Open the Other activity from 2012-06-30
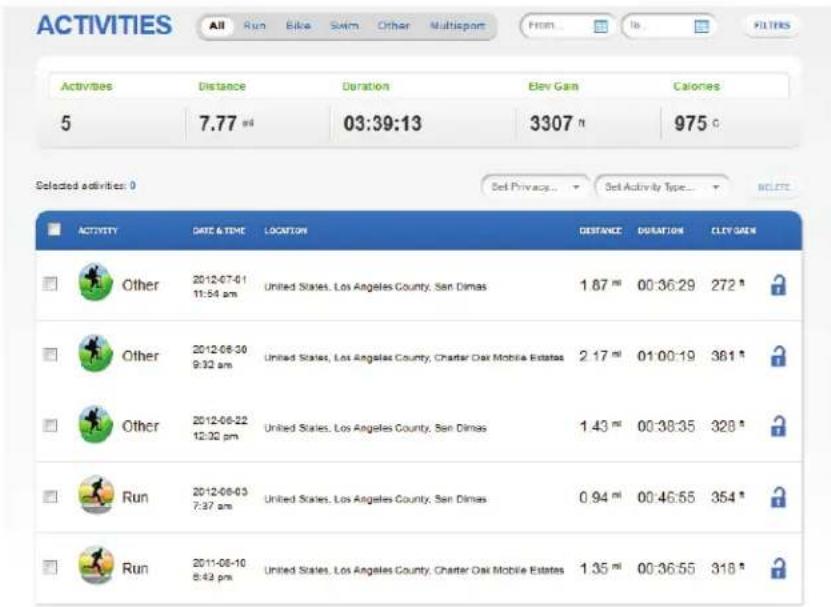 tap(140, 356)
